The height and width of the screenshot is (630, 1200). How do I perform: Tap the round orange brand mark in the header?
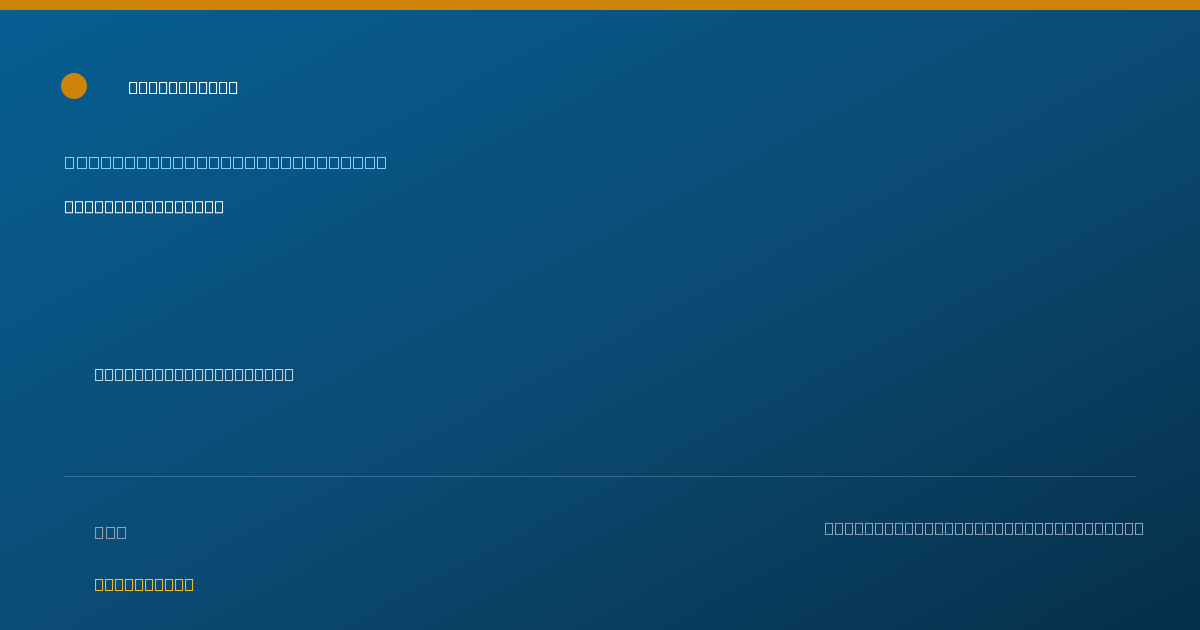point(74,86)
